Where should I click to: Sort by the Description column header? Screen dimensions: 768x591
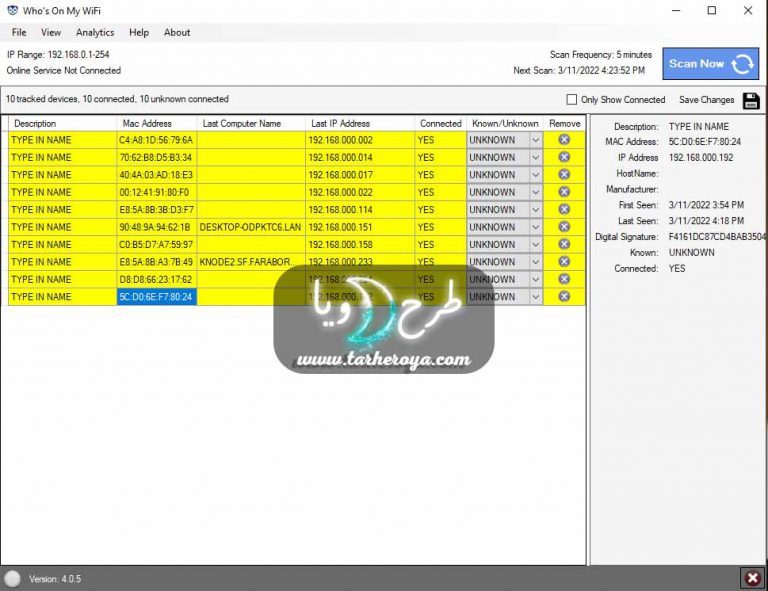(x=62, y=123)
